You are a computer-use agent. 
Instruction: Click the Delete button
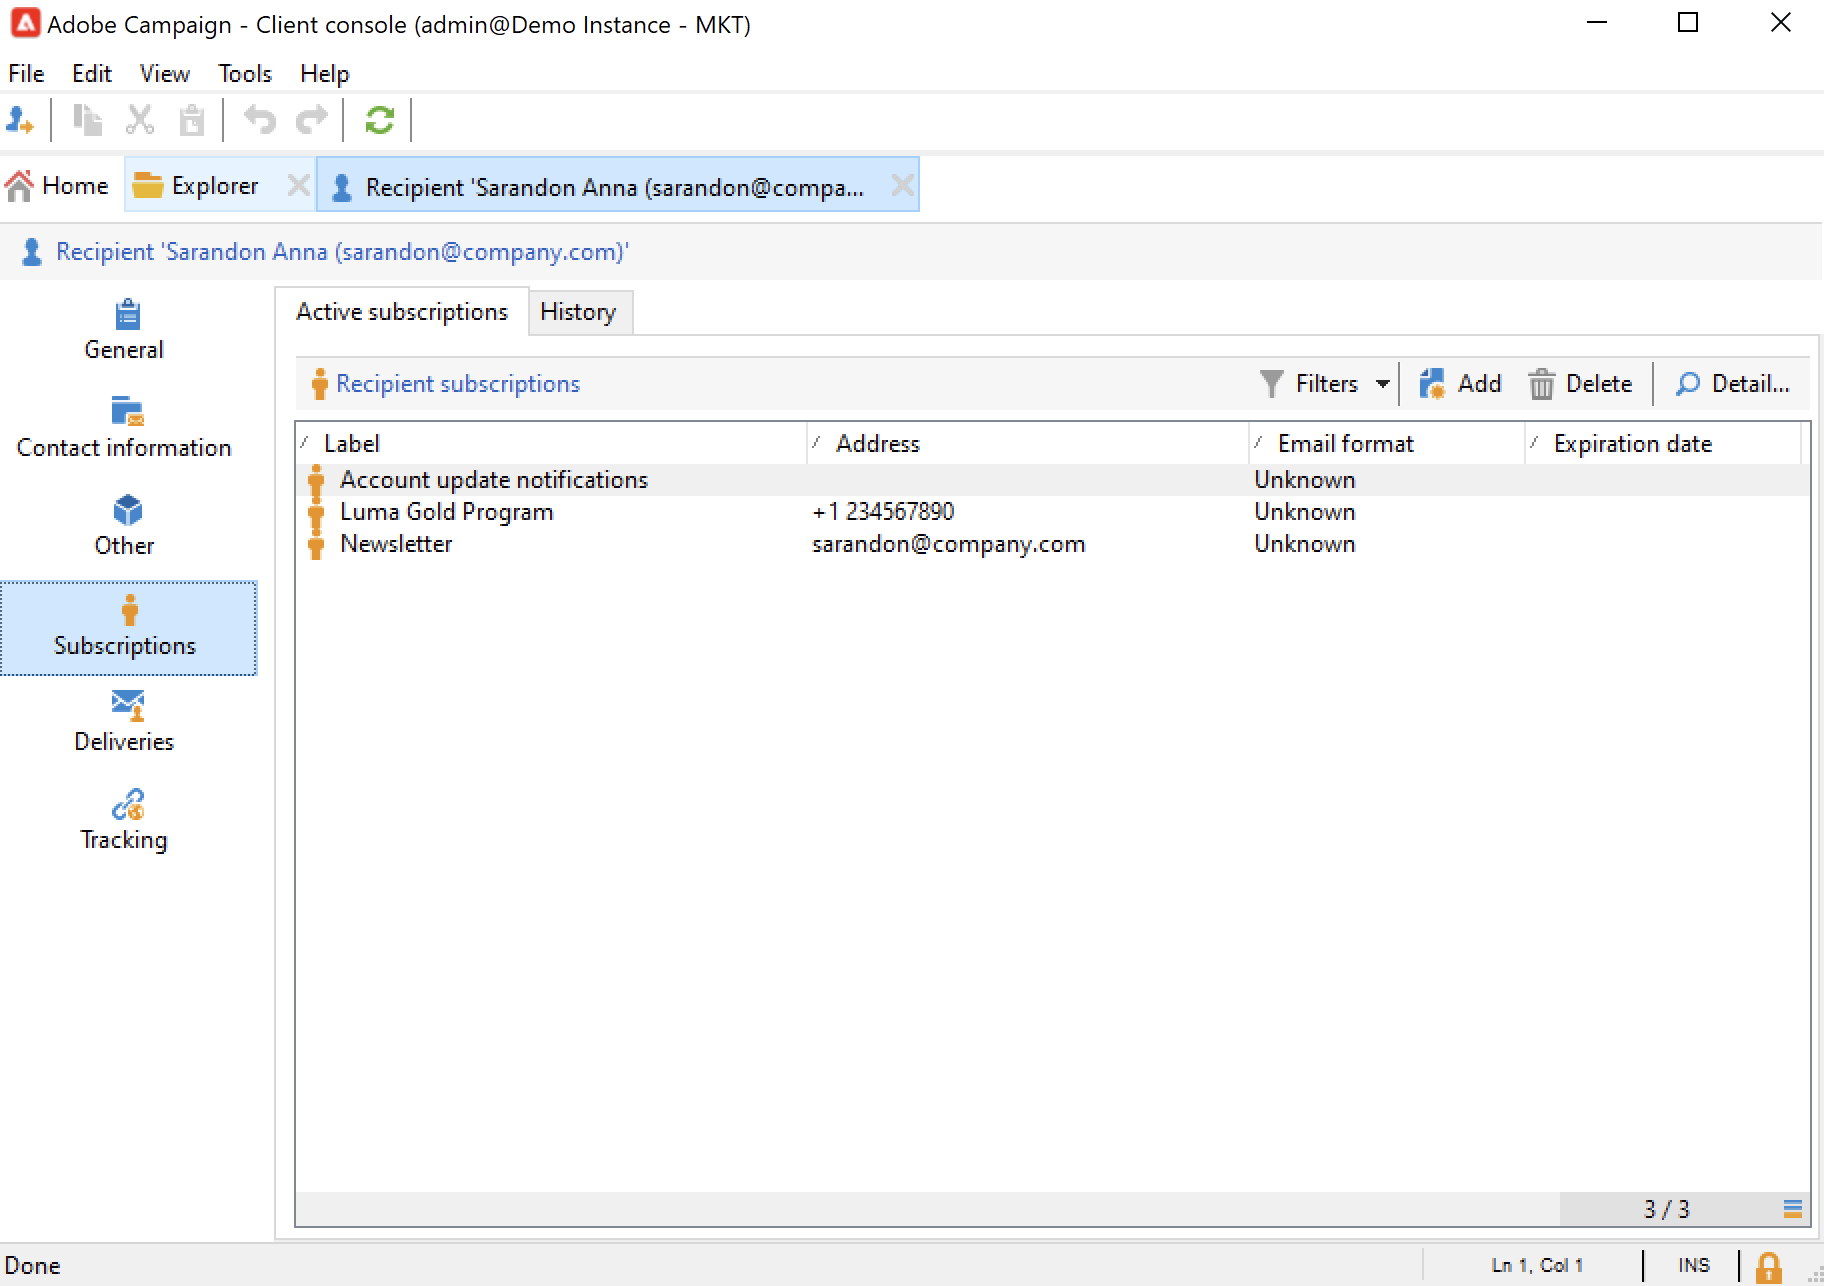point(1580,384)
